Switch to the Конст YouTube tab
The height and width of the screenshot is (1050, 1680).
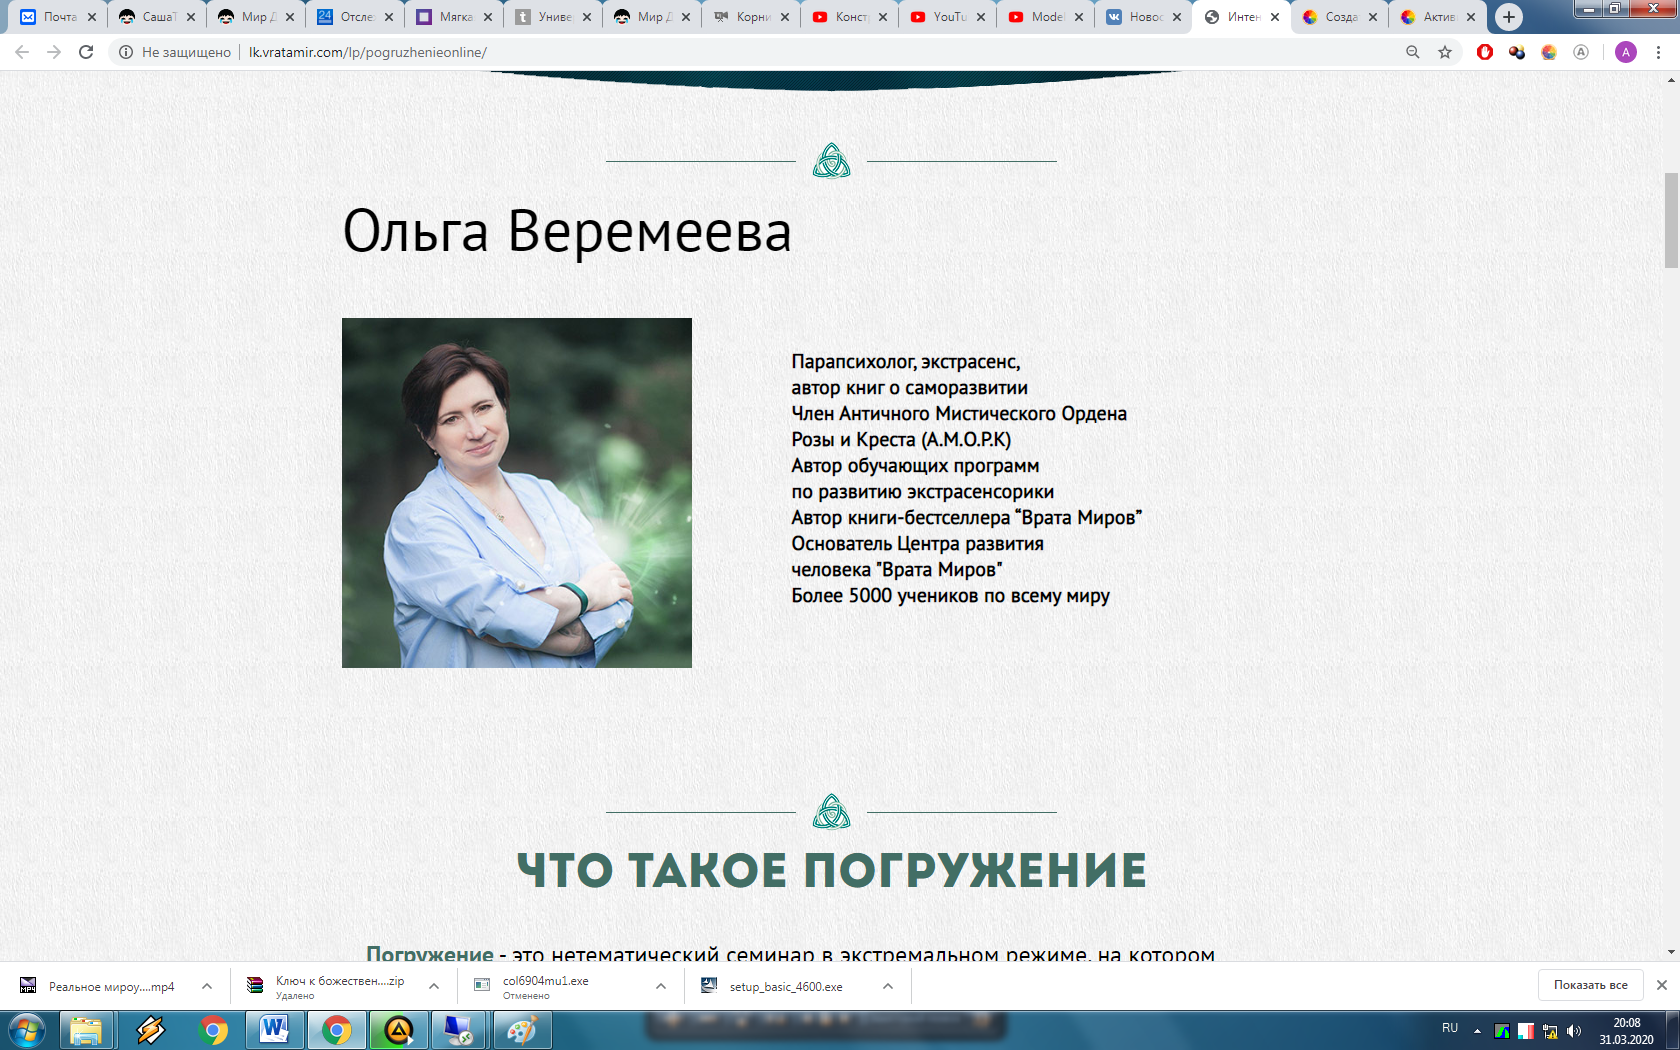point(851,17)
